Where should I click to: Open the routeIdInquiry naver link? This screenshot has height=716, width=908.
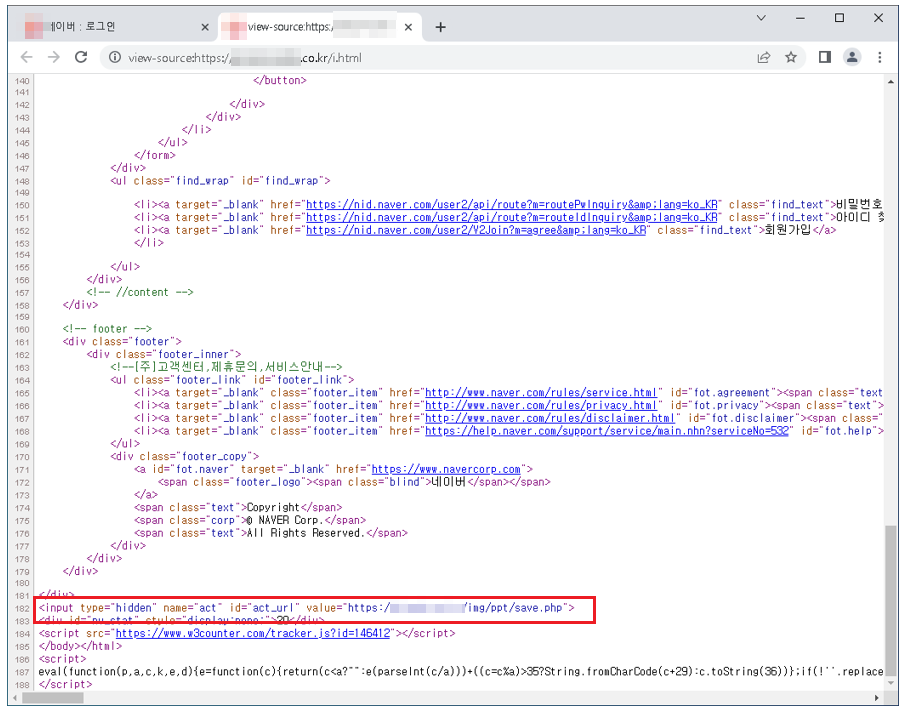click(511, 217)
